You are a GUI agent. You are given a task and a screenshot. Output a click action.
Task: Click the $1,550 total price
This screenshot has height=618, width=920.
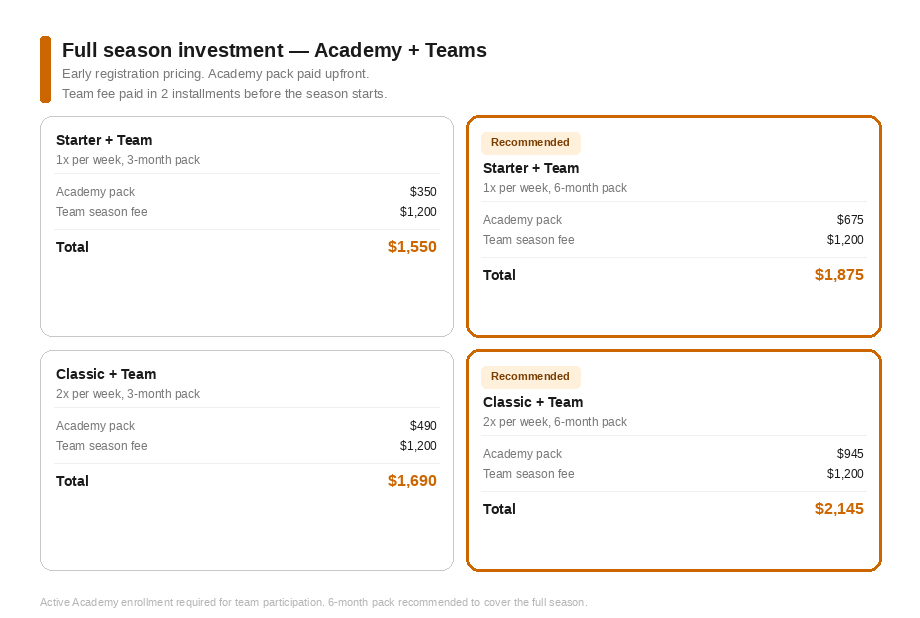pos(412,246)
